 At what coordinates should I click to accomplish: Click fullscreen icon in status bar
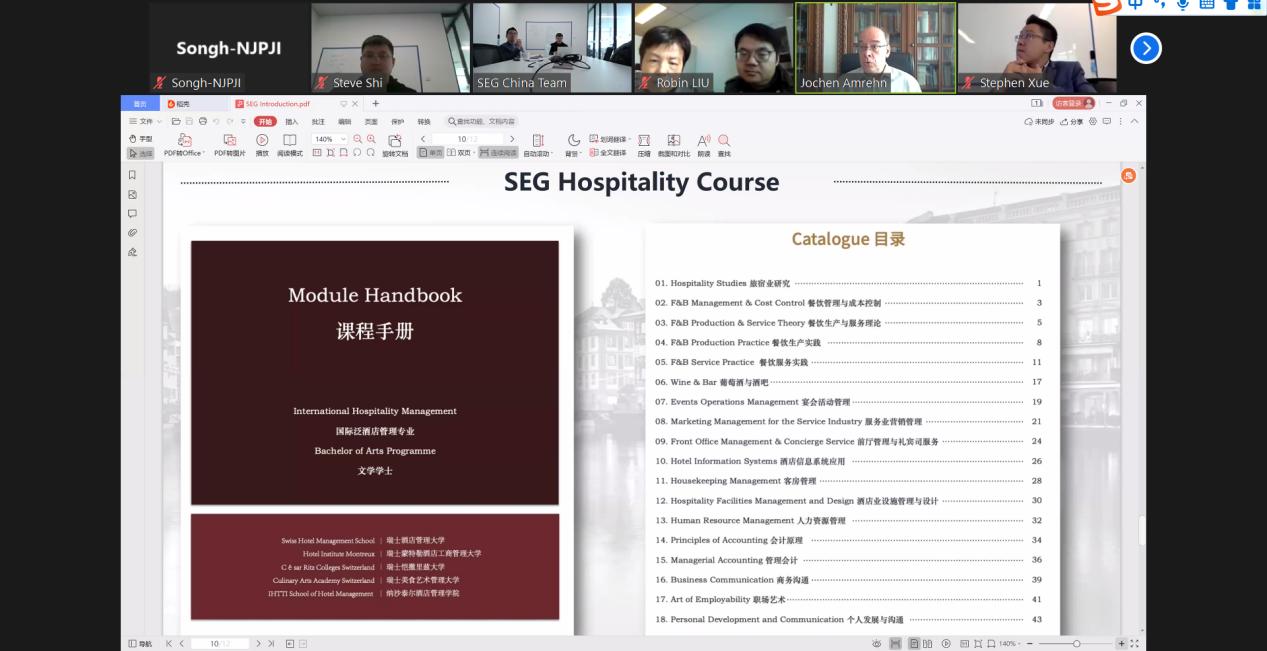(x=1134, y=643)
